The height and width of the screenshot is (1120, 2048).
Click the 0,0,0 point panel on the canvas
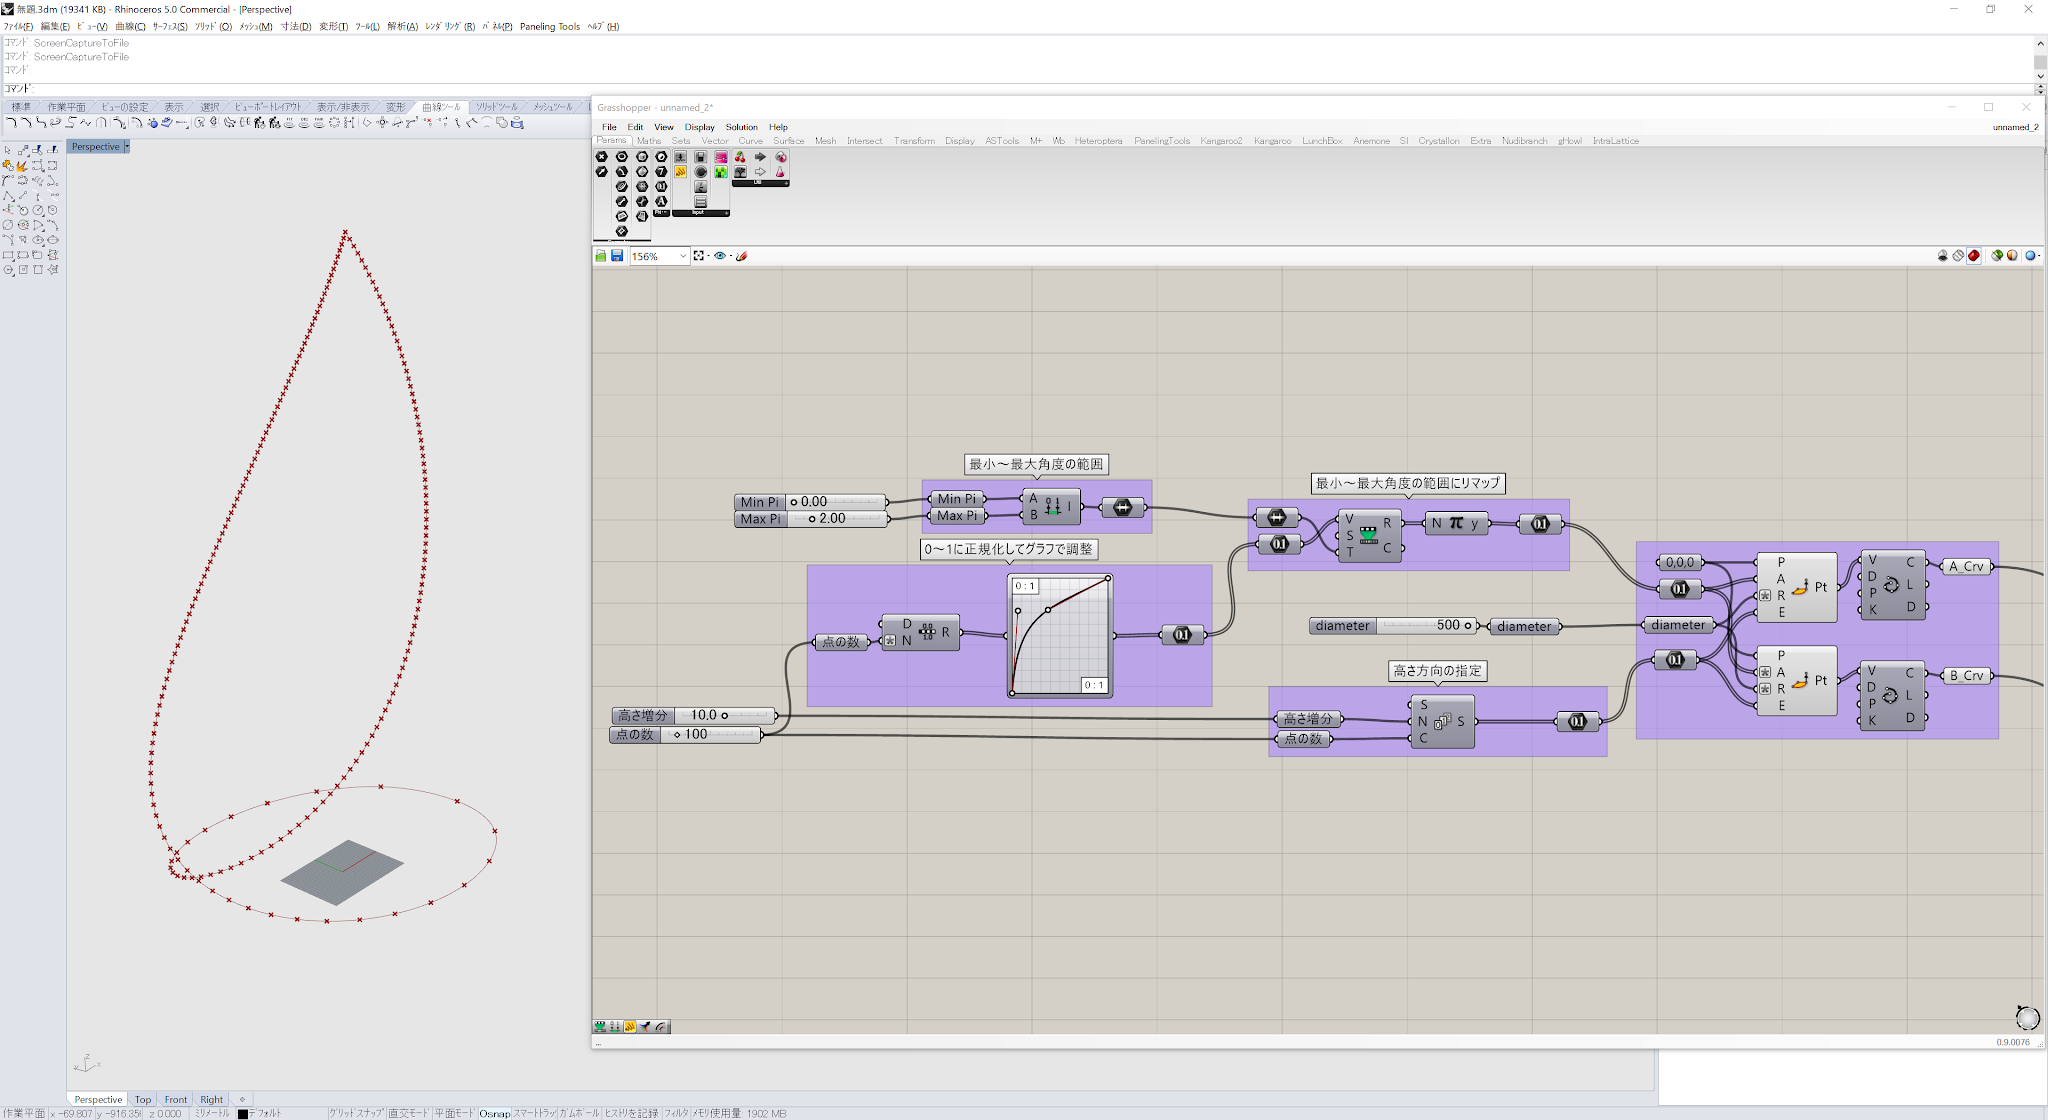(1680, 562)
